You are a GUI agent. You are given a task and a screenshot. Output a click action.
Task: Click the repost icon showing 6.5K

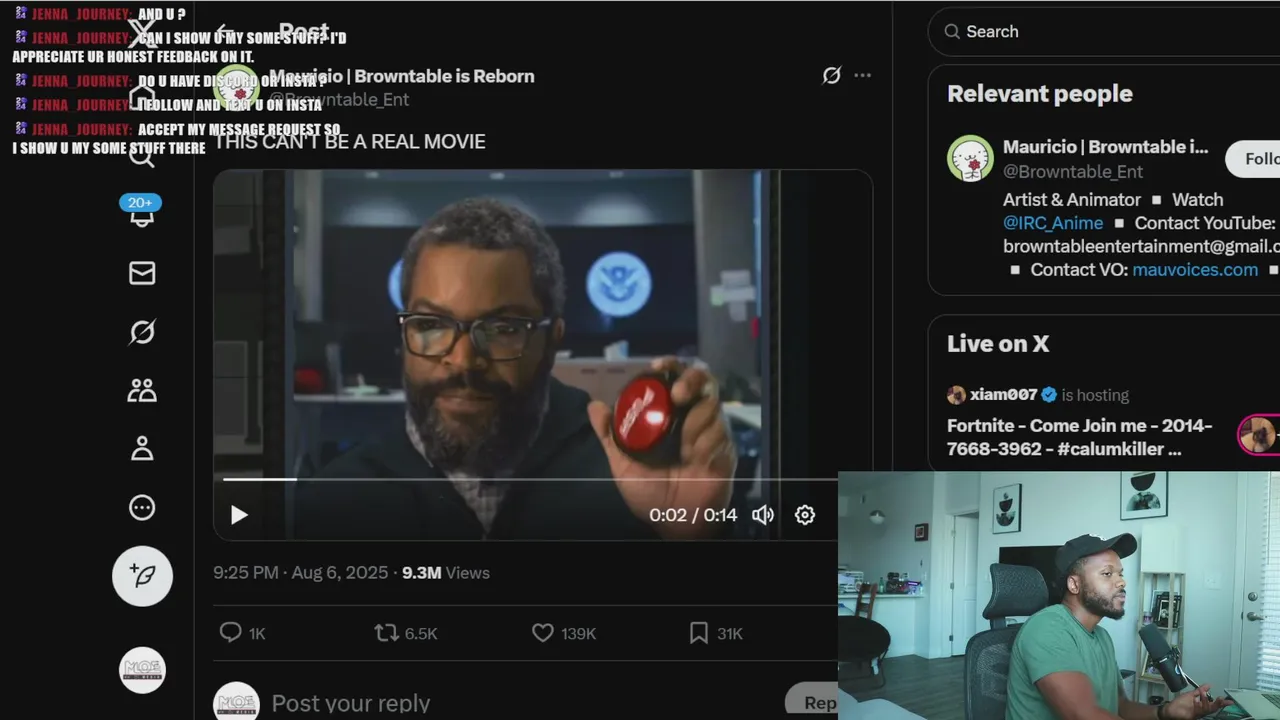click(405, 633)
